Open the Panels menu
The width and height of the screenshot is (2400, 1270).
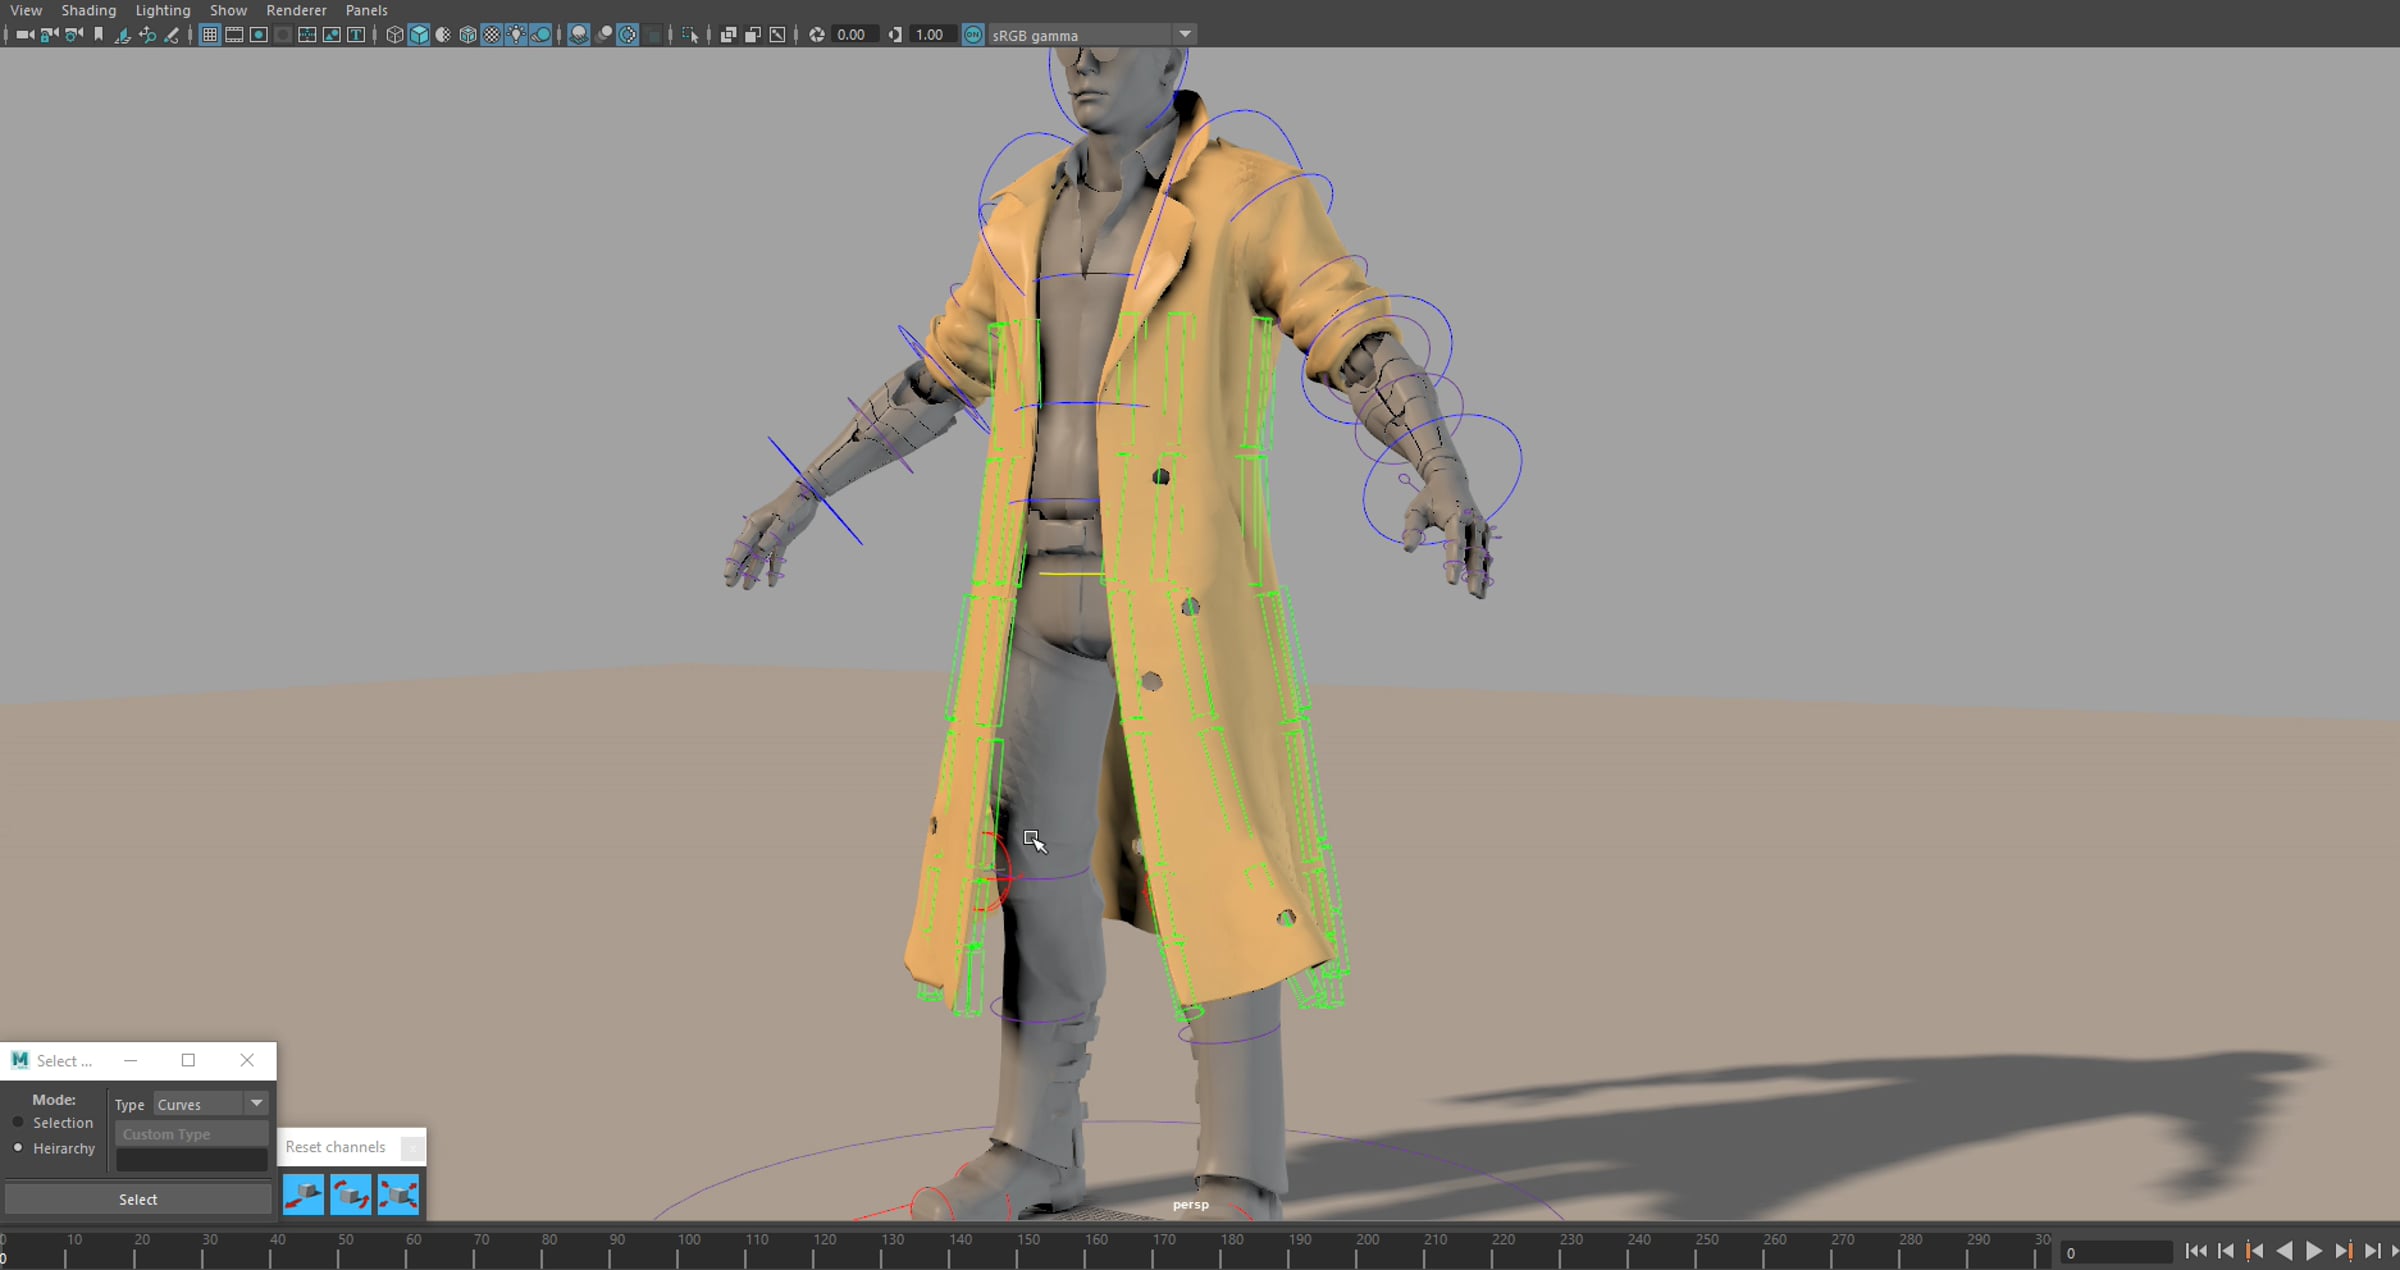pyautogui.click(x=366, y=10)
